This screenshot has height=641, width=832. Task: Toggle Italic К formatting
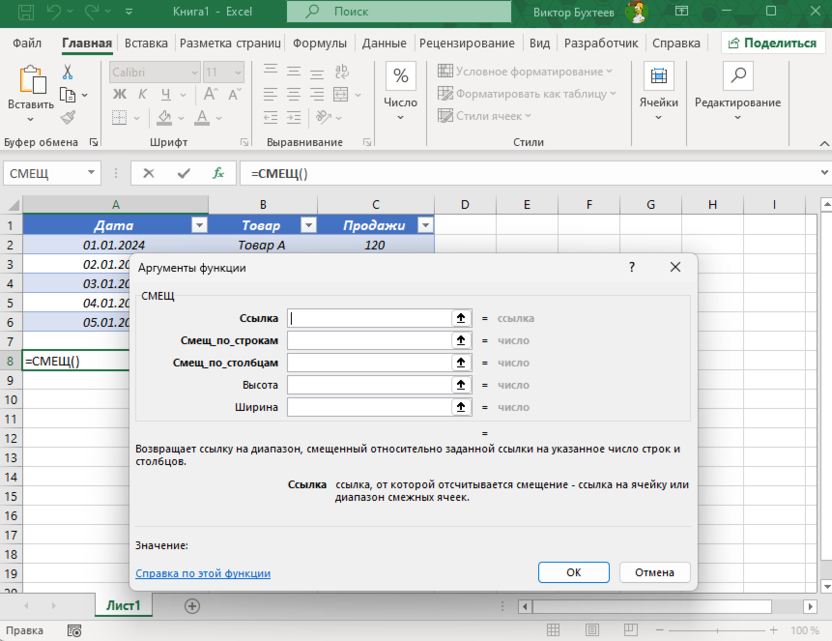tap(142, 94)
